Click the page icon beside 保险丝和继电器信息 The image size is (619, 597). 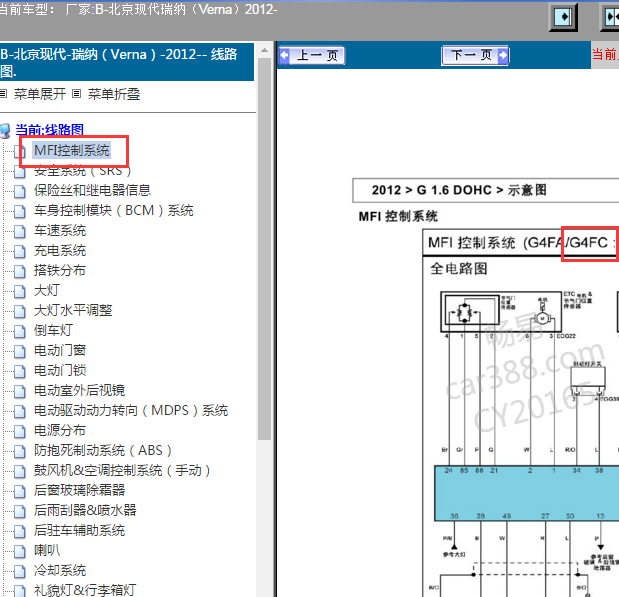(19, 191)
